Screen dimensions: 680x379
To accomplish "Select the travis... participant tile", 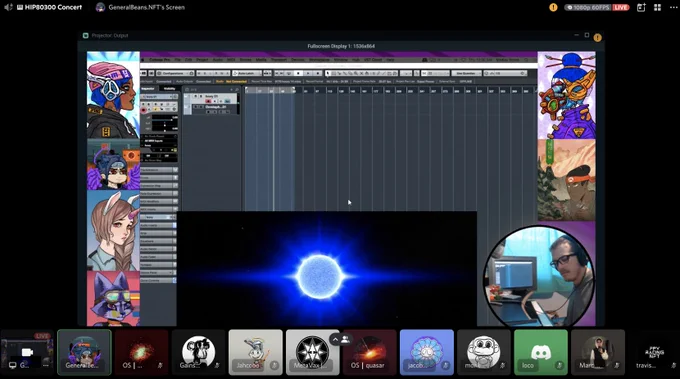I will click(654, 352).
